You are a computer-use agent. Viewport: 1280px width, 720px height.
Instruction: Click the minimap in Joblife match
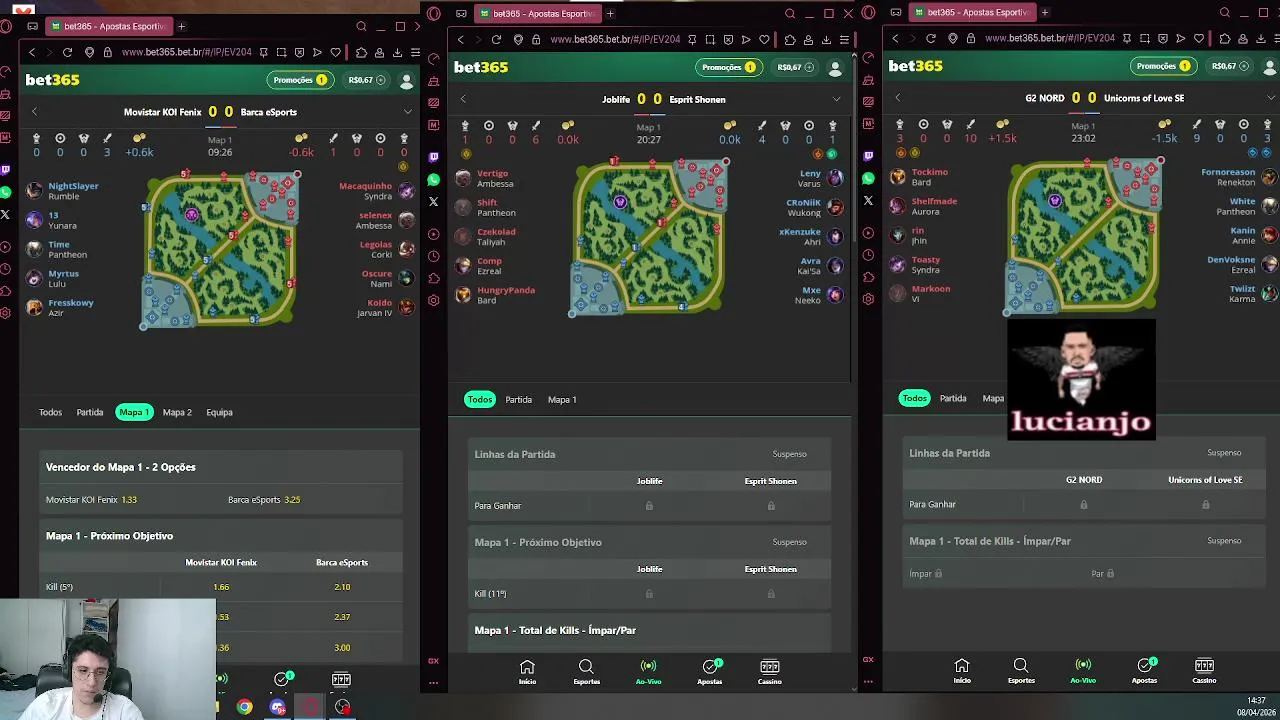point(650,236)
